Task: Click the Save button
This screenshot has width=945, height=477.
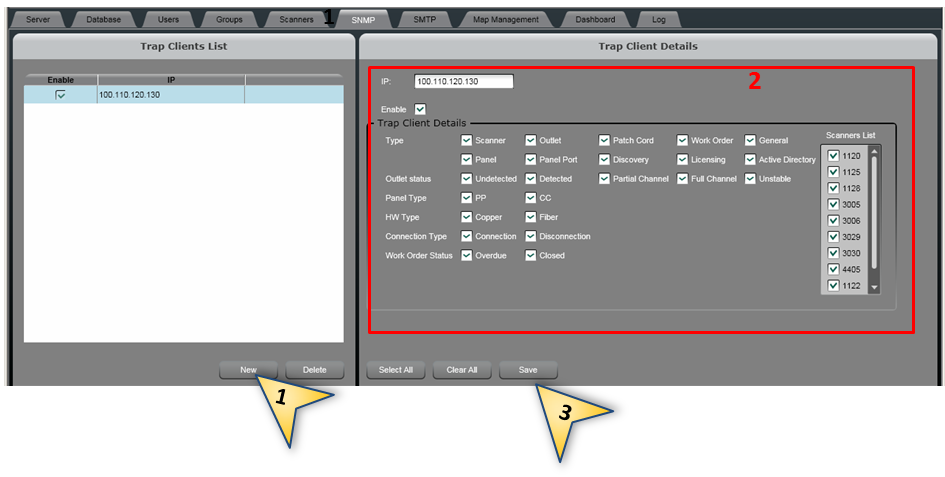Action: tap(528, 370)
